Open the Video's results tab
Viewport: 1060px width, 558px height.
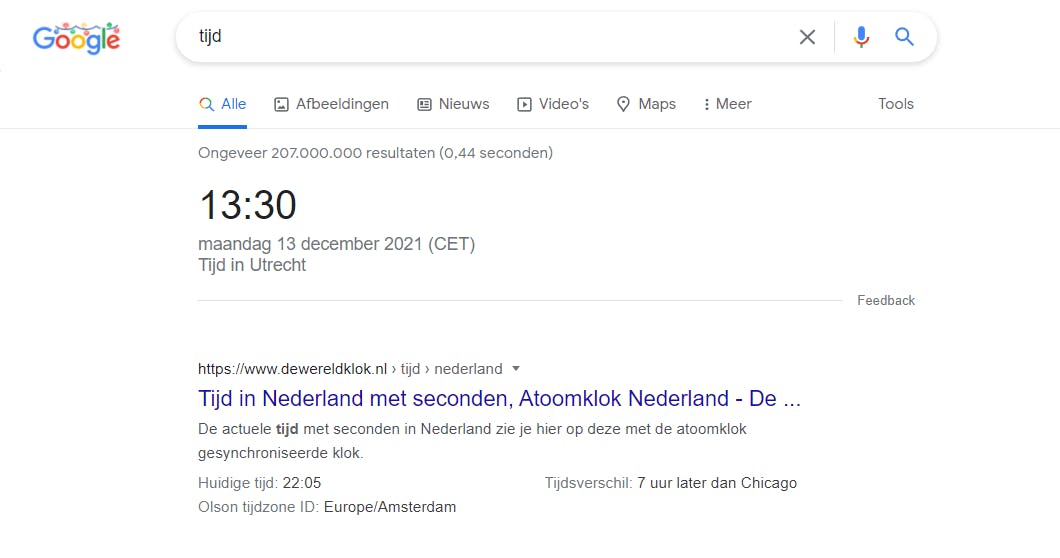pyautogui.click(x=553, y=104)
